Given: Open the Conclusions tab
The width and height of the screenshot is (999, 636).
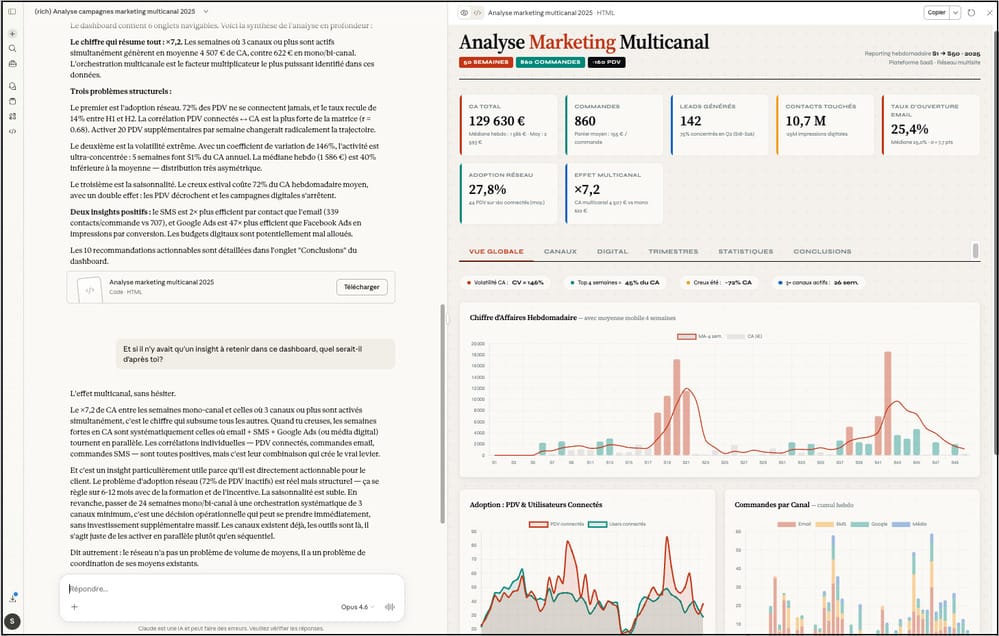Looking at the screenshot, I should 822,251.
